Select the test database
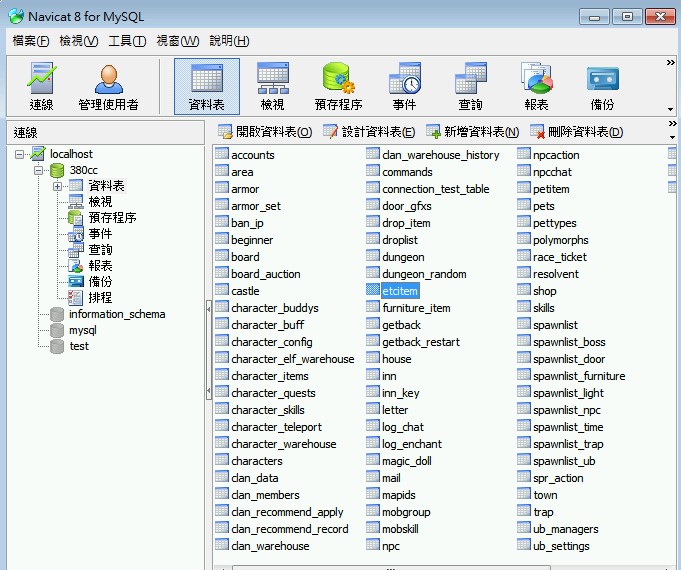The height and width of the screenshot is (570, 681). click(79, 346)
